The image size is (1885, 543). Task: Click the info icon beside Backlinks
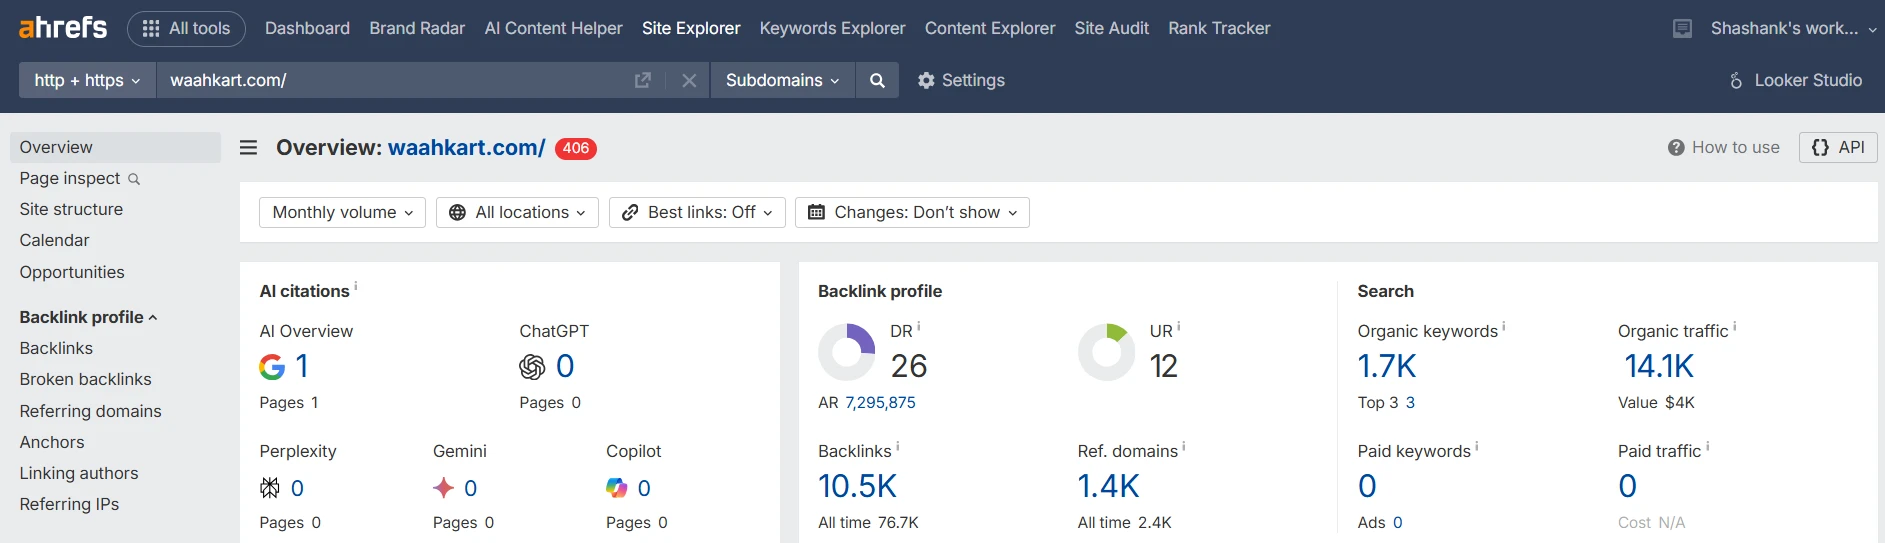coord(898,446)
